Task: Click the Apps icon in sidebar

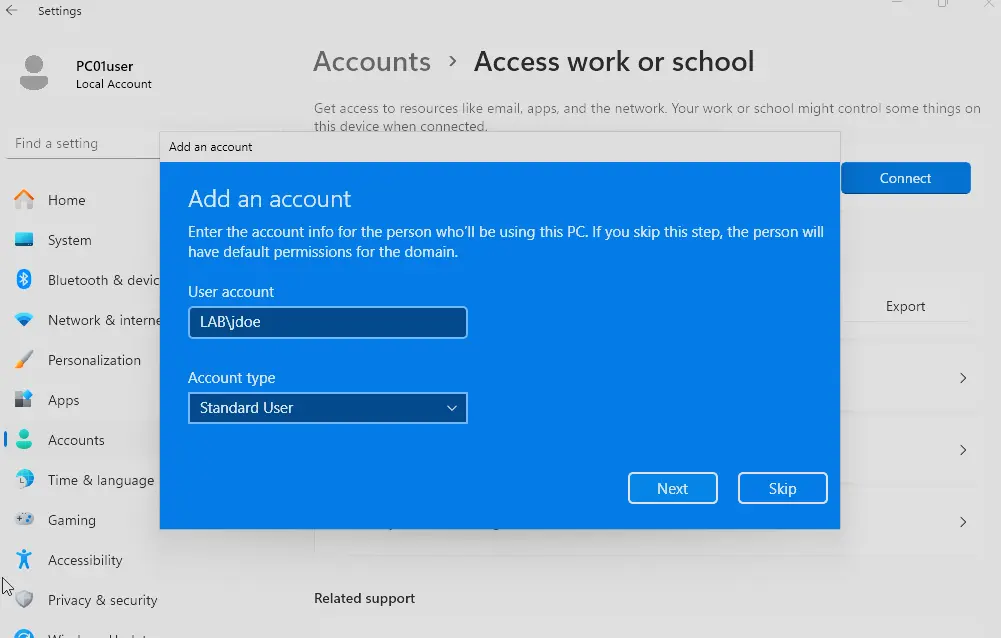Action: click(24, 399)
